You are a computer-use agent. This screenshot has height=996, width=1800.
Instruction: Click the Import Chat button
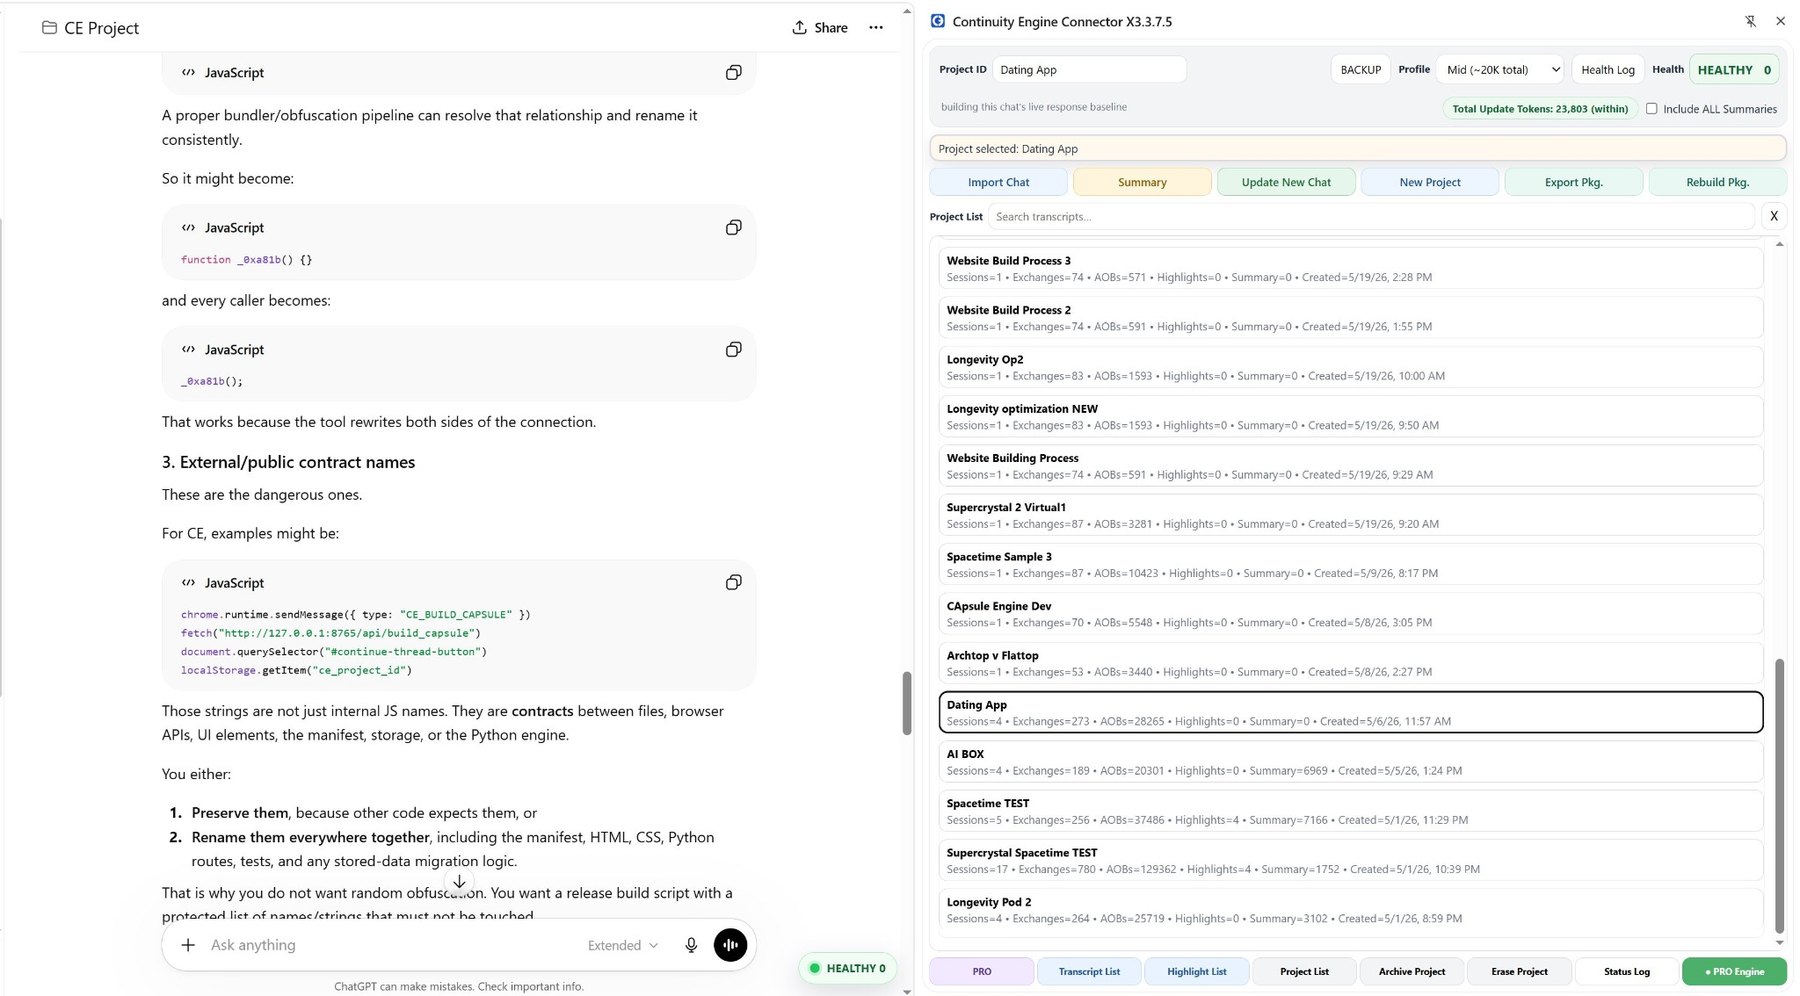(x=998, y=182)
